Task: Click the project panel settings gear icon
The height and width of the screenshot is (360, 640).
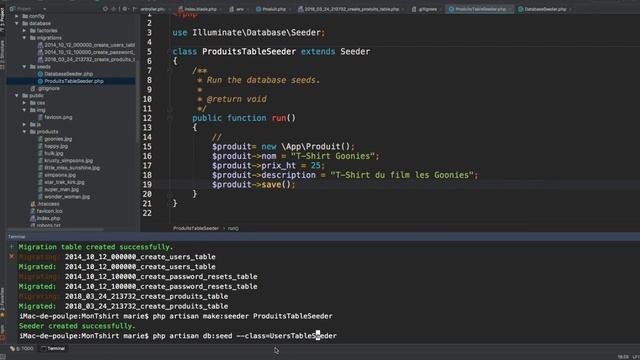Action: (x=124, y=9)
